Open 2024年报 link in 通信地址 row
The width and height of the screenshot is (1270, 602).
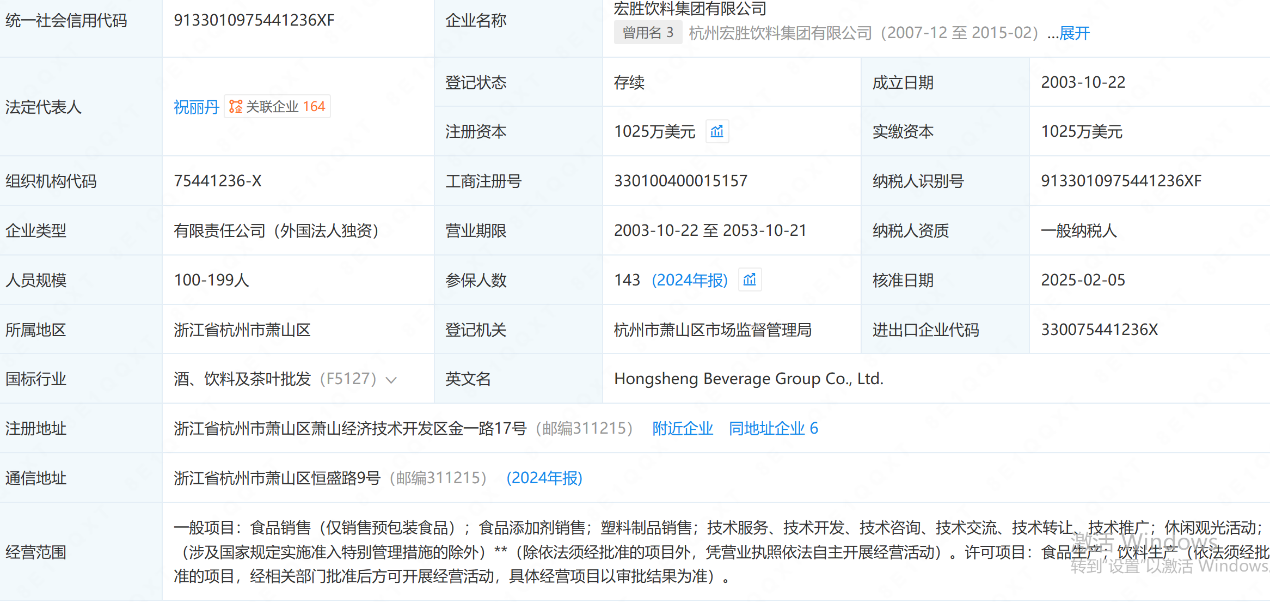[544, 478]
